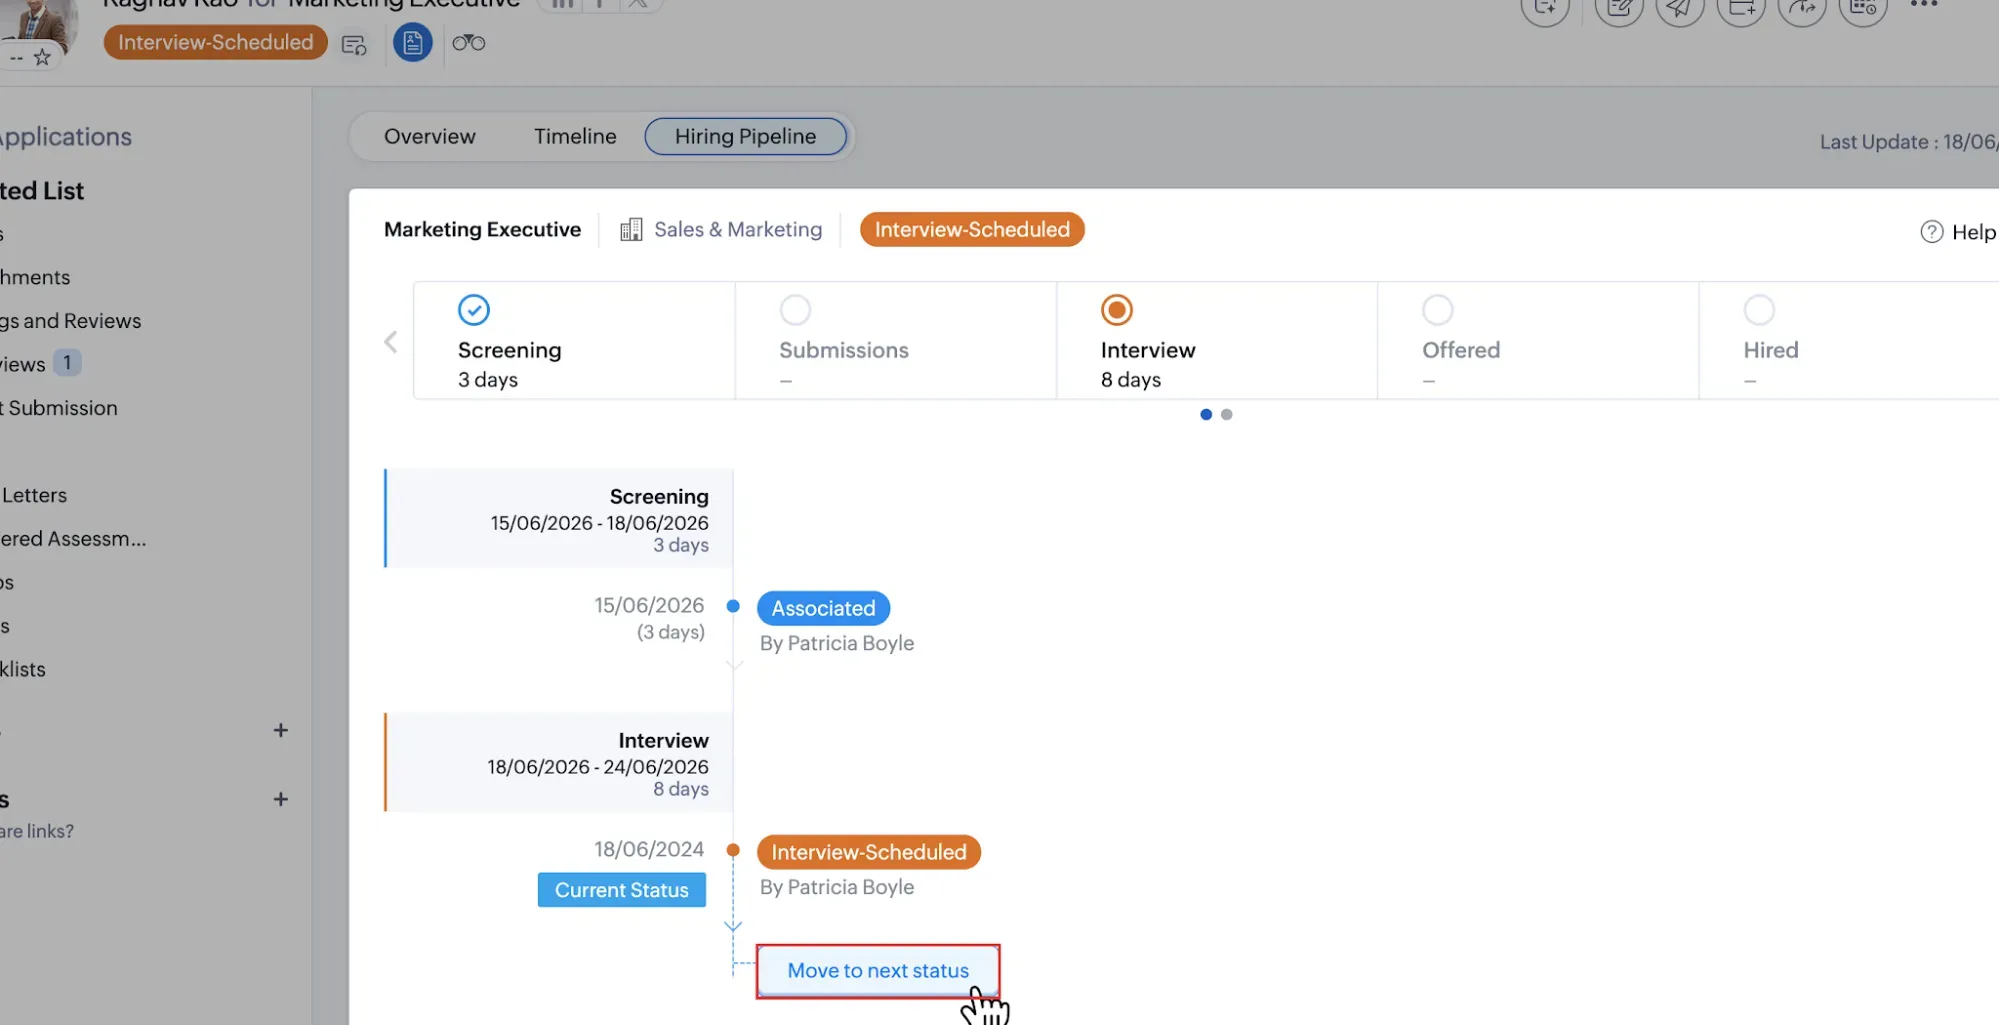Click the Current Status button
The image size is (1999, 1025).
(622, 890)
